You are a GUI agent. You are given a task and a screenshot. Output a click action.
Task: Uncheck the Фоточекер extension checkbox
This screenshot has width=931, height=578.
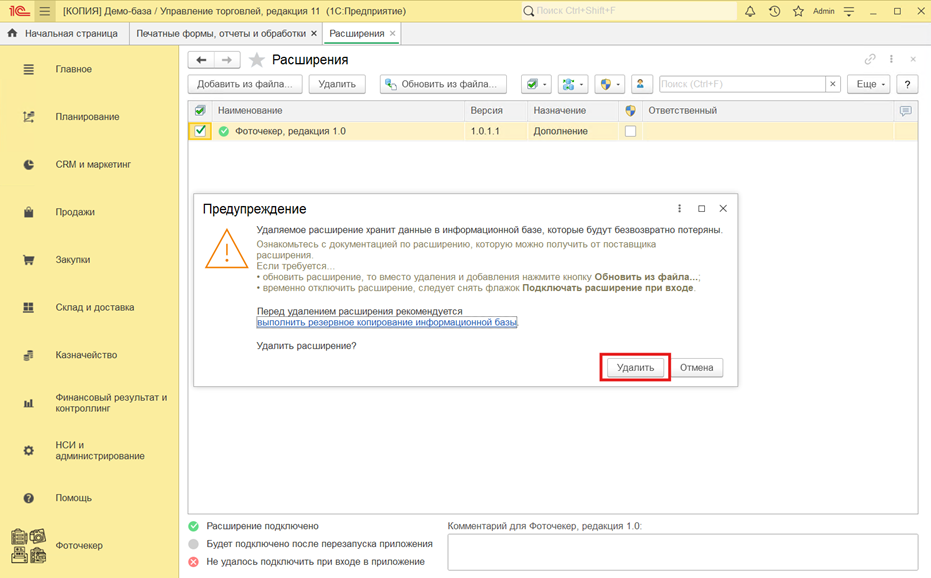(201, 131)
